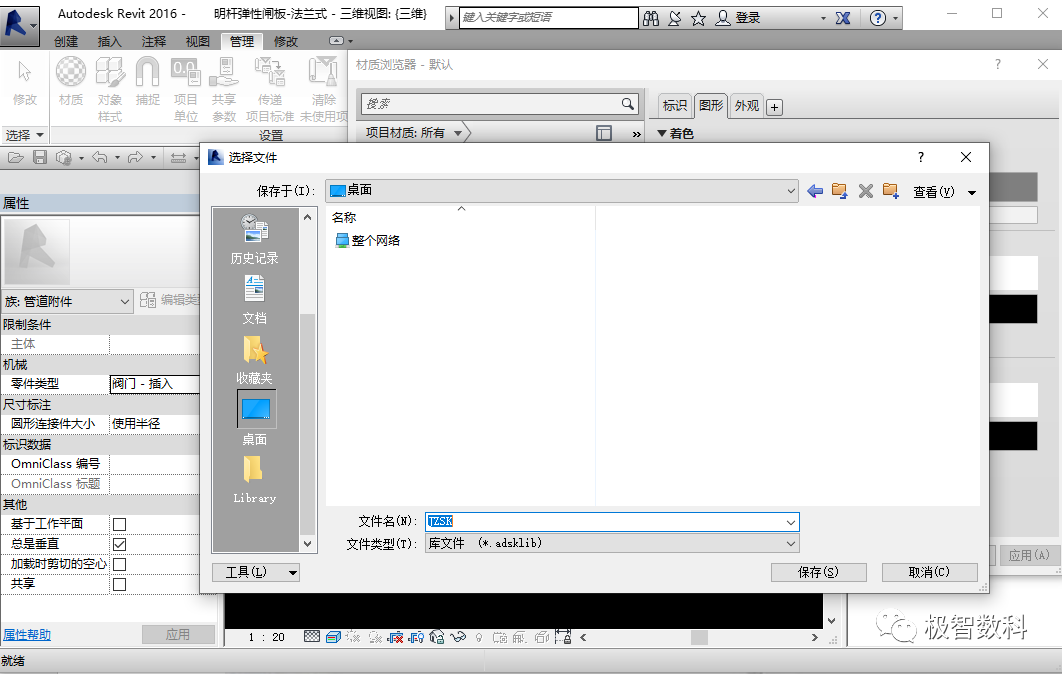Open the 文件类型 dropdown
The width and height of the screenshot is (1062, 674).
coord(612,543)
